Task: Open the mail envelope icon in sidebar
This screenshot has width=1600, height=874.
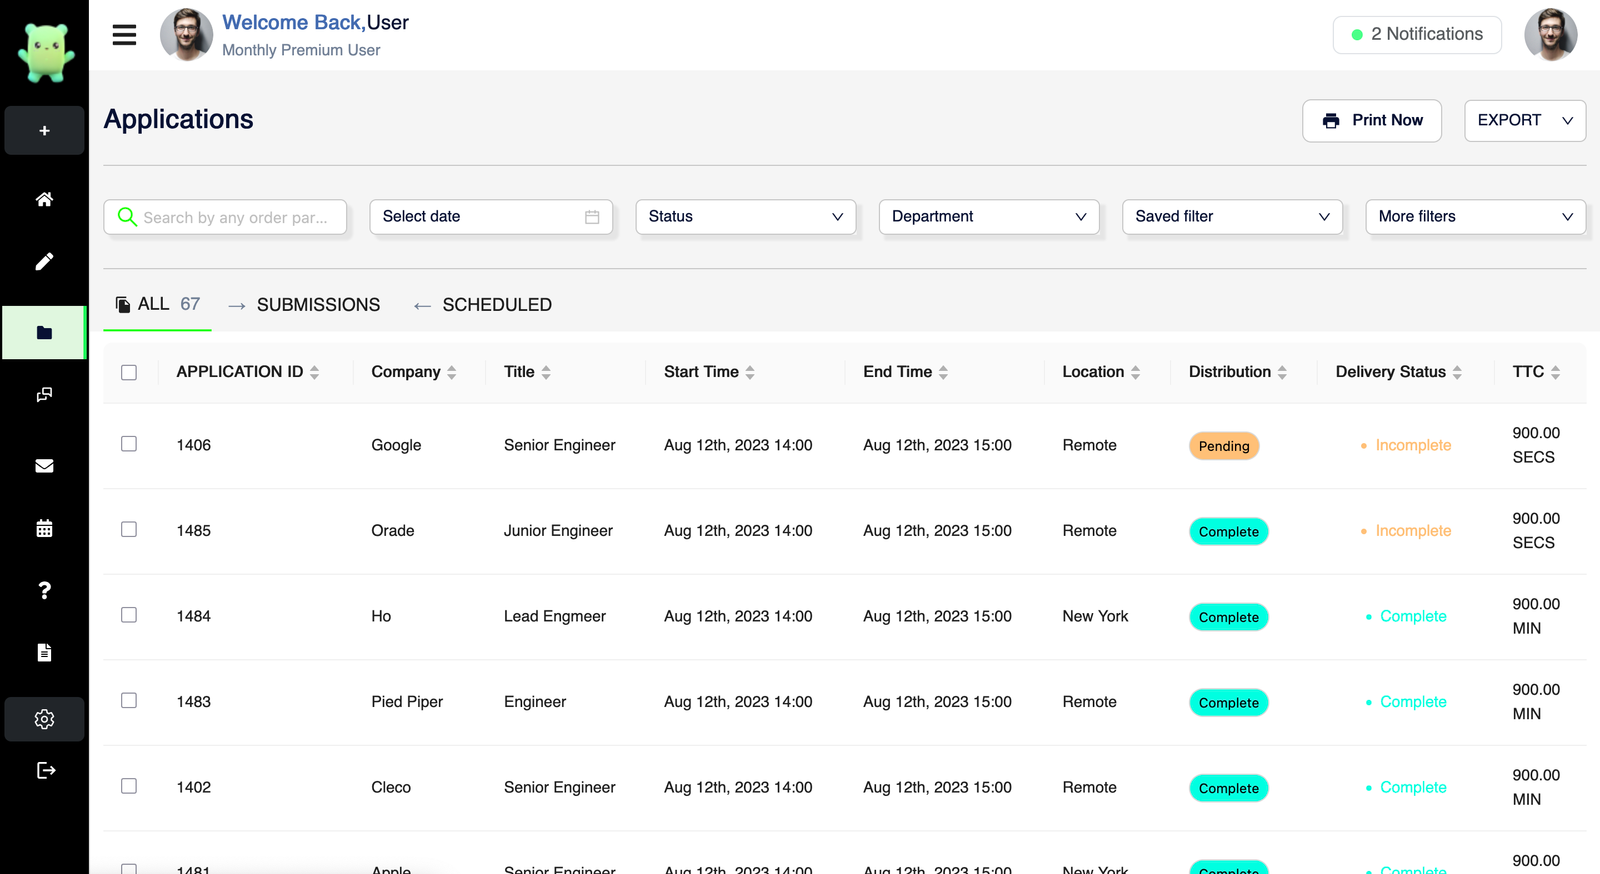Action: pos(44,466)
